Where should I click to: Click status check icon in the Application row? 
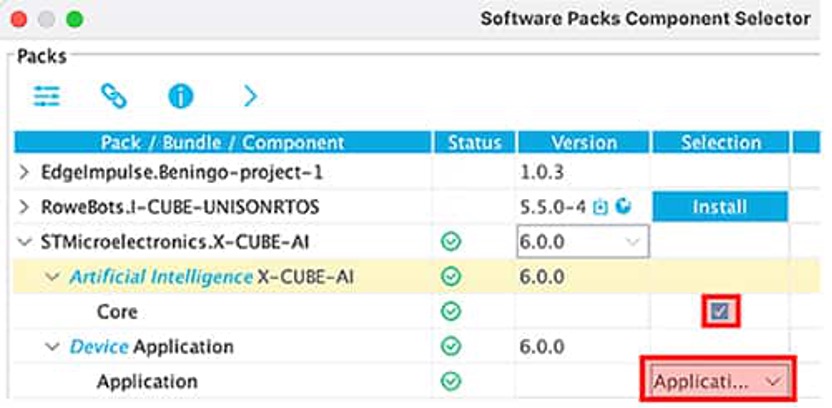point(451,381)
